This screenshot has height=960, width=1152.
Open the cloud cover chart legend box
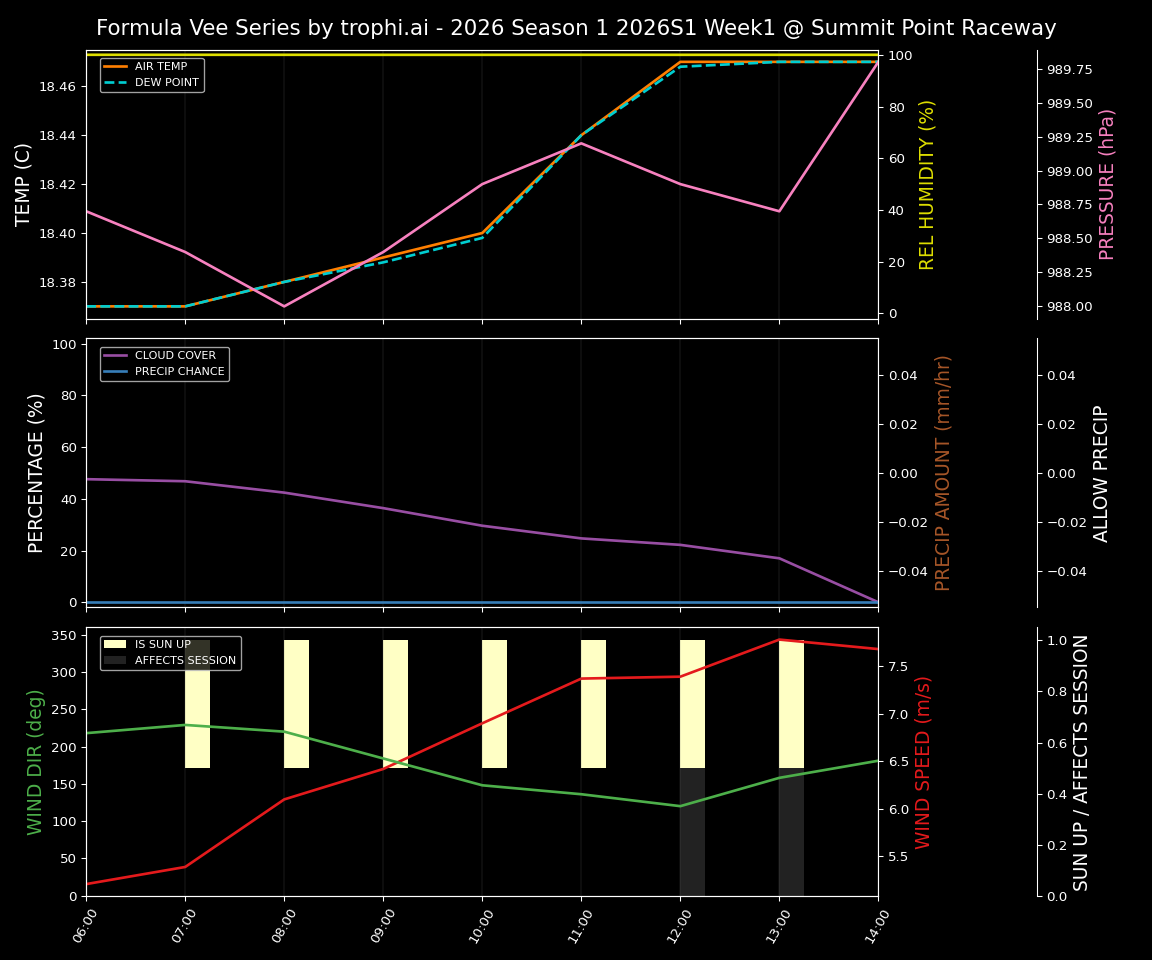pyautogui.click(x=164, y=363)
